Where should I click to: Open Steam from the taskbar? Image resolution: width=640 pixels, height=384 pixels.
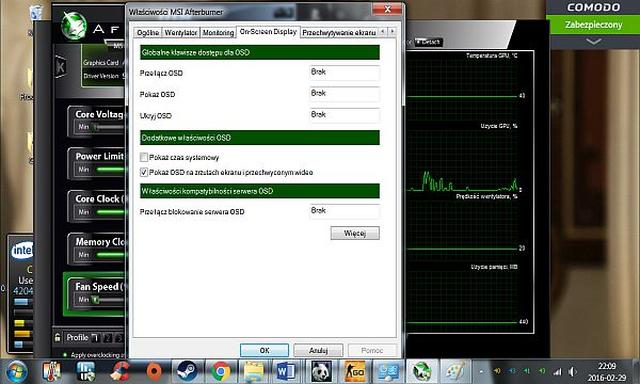pyautogui.click(x=187, y=371)
